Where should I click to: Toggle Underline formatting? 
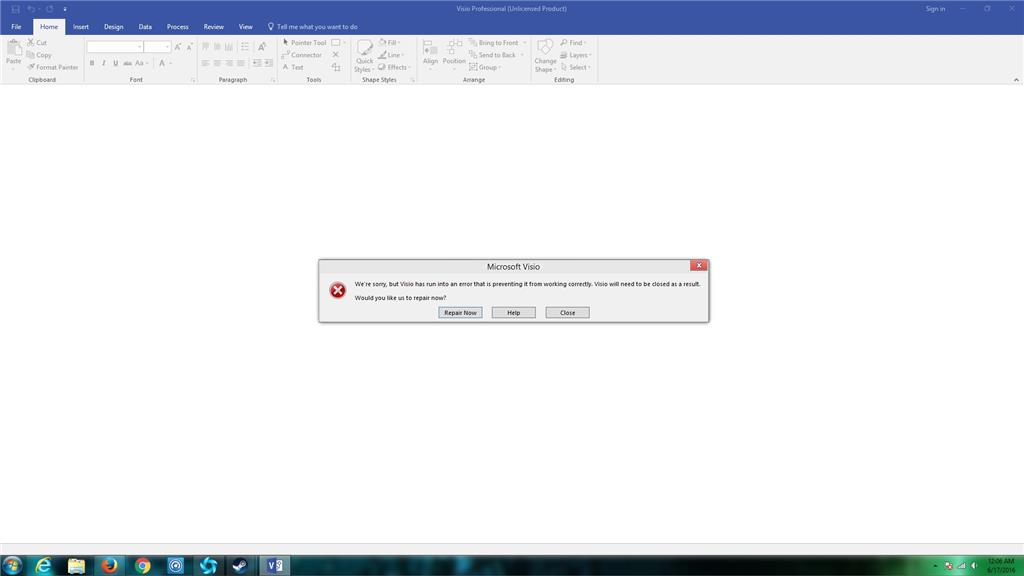(116, 63)
